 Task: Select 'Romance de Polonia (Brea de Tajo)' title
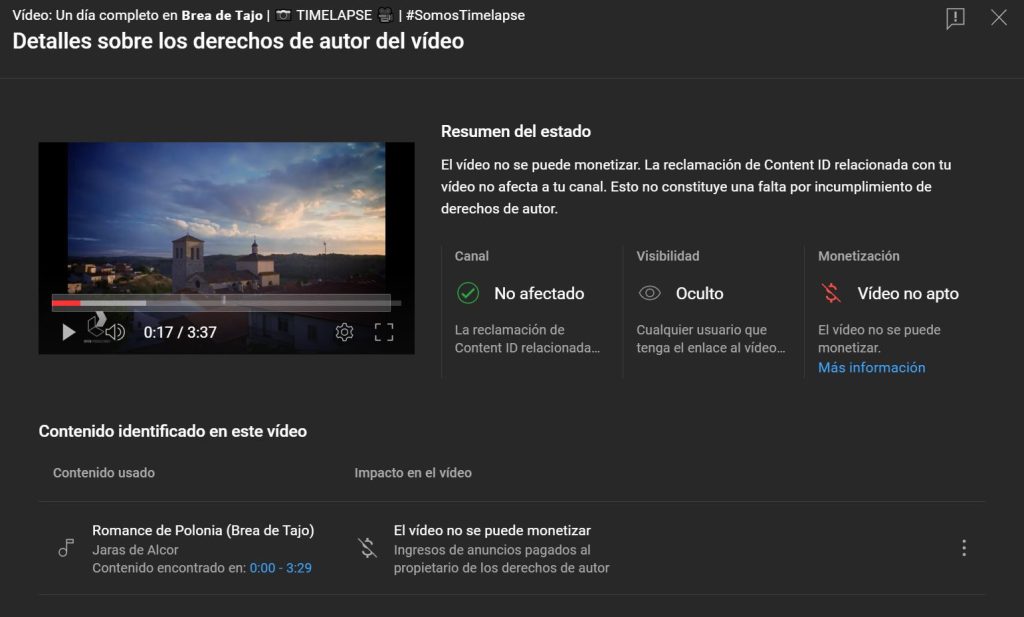203,530
